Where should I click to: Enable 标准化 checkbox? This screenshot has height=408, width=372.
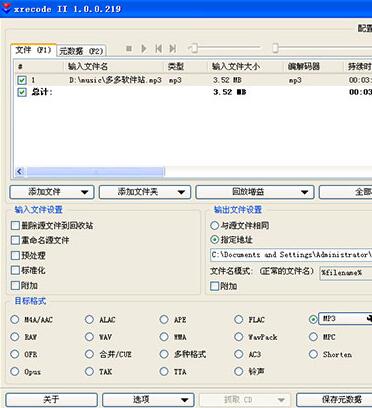click(x=15, y=270)
